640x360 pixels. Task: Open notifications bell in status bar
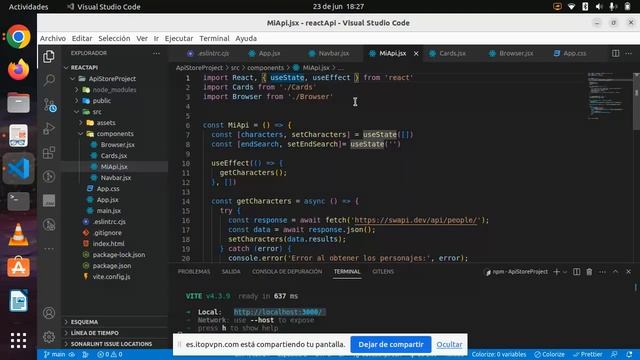click(x=629, y=354)
